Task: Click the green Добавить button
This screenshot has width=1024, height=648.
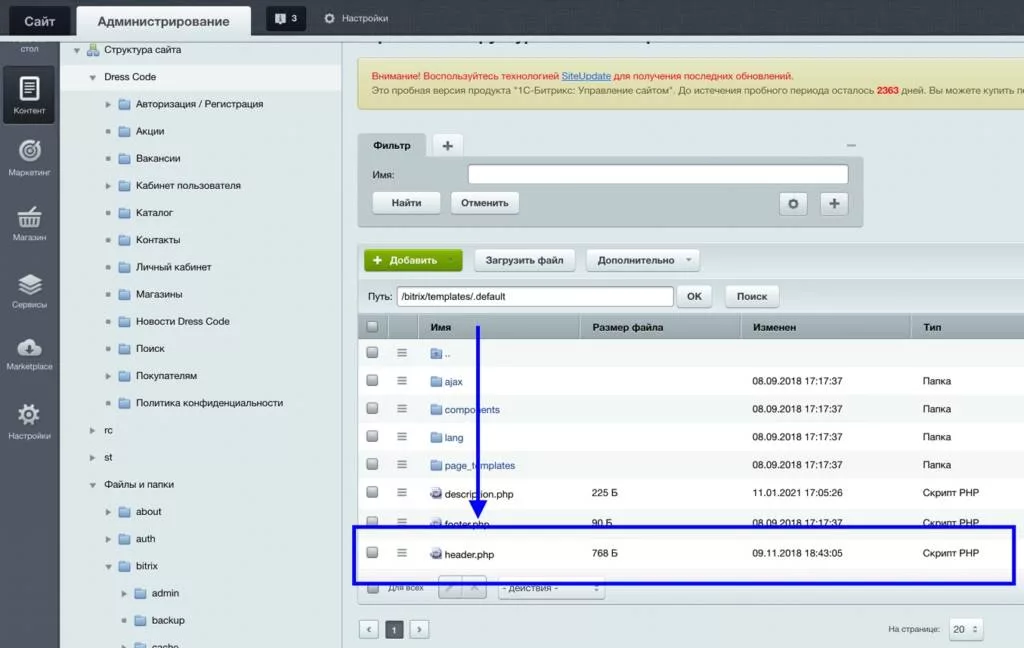Action: 413,260
